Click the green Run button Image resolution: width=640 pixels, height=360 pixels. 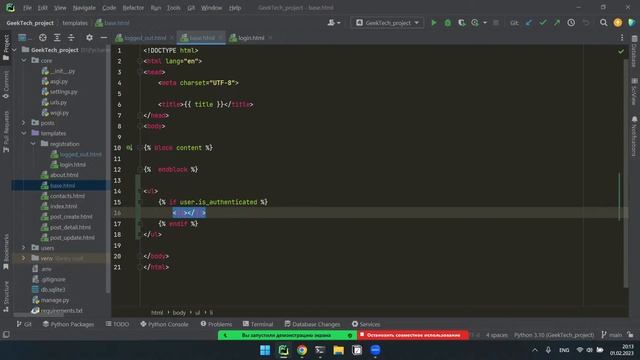click(x=434, y=23)
